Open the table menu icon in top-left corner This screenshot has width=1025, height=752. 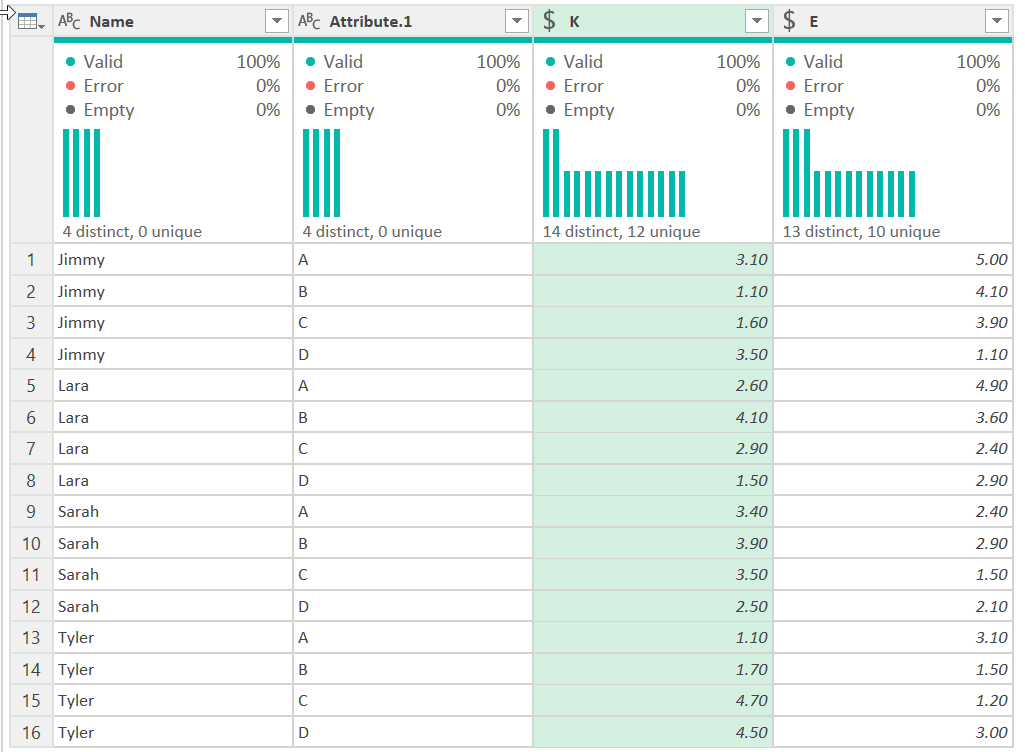coord(31,22)
